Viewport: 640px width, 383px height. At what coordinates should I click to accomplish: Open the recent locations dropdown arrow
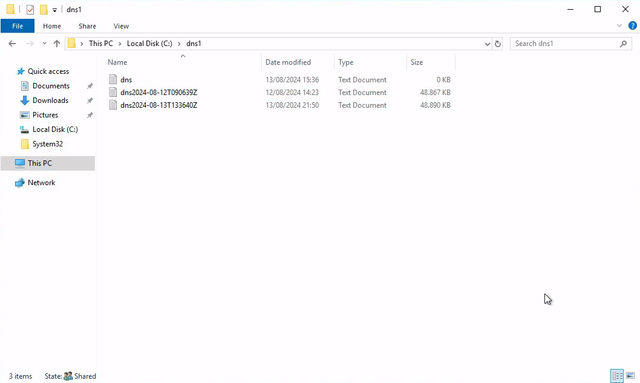point(44,44)
